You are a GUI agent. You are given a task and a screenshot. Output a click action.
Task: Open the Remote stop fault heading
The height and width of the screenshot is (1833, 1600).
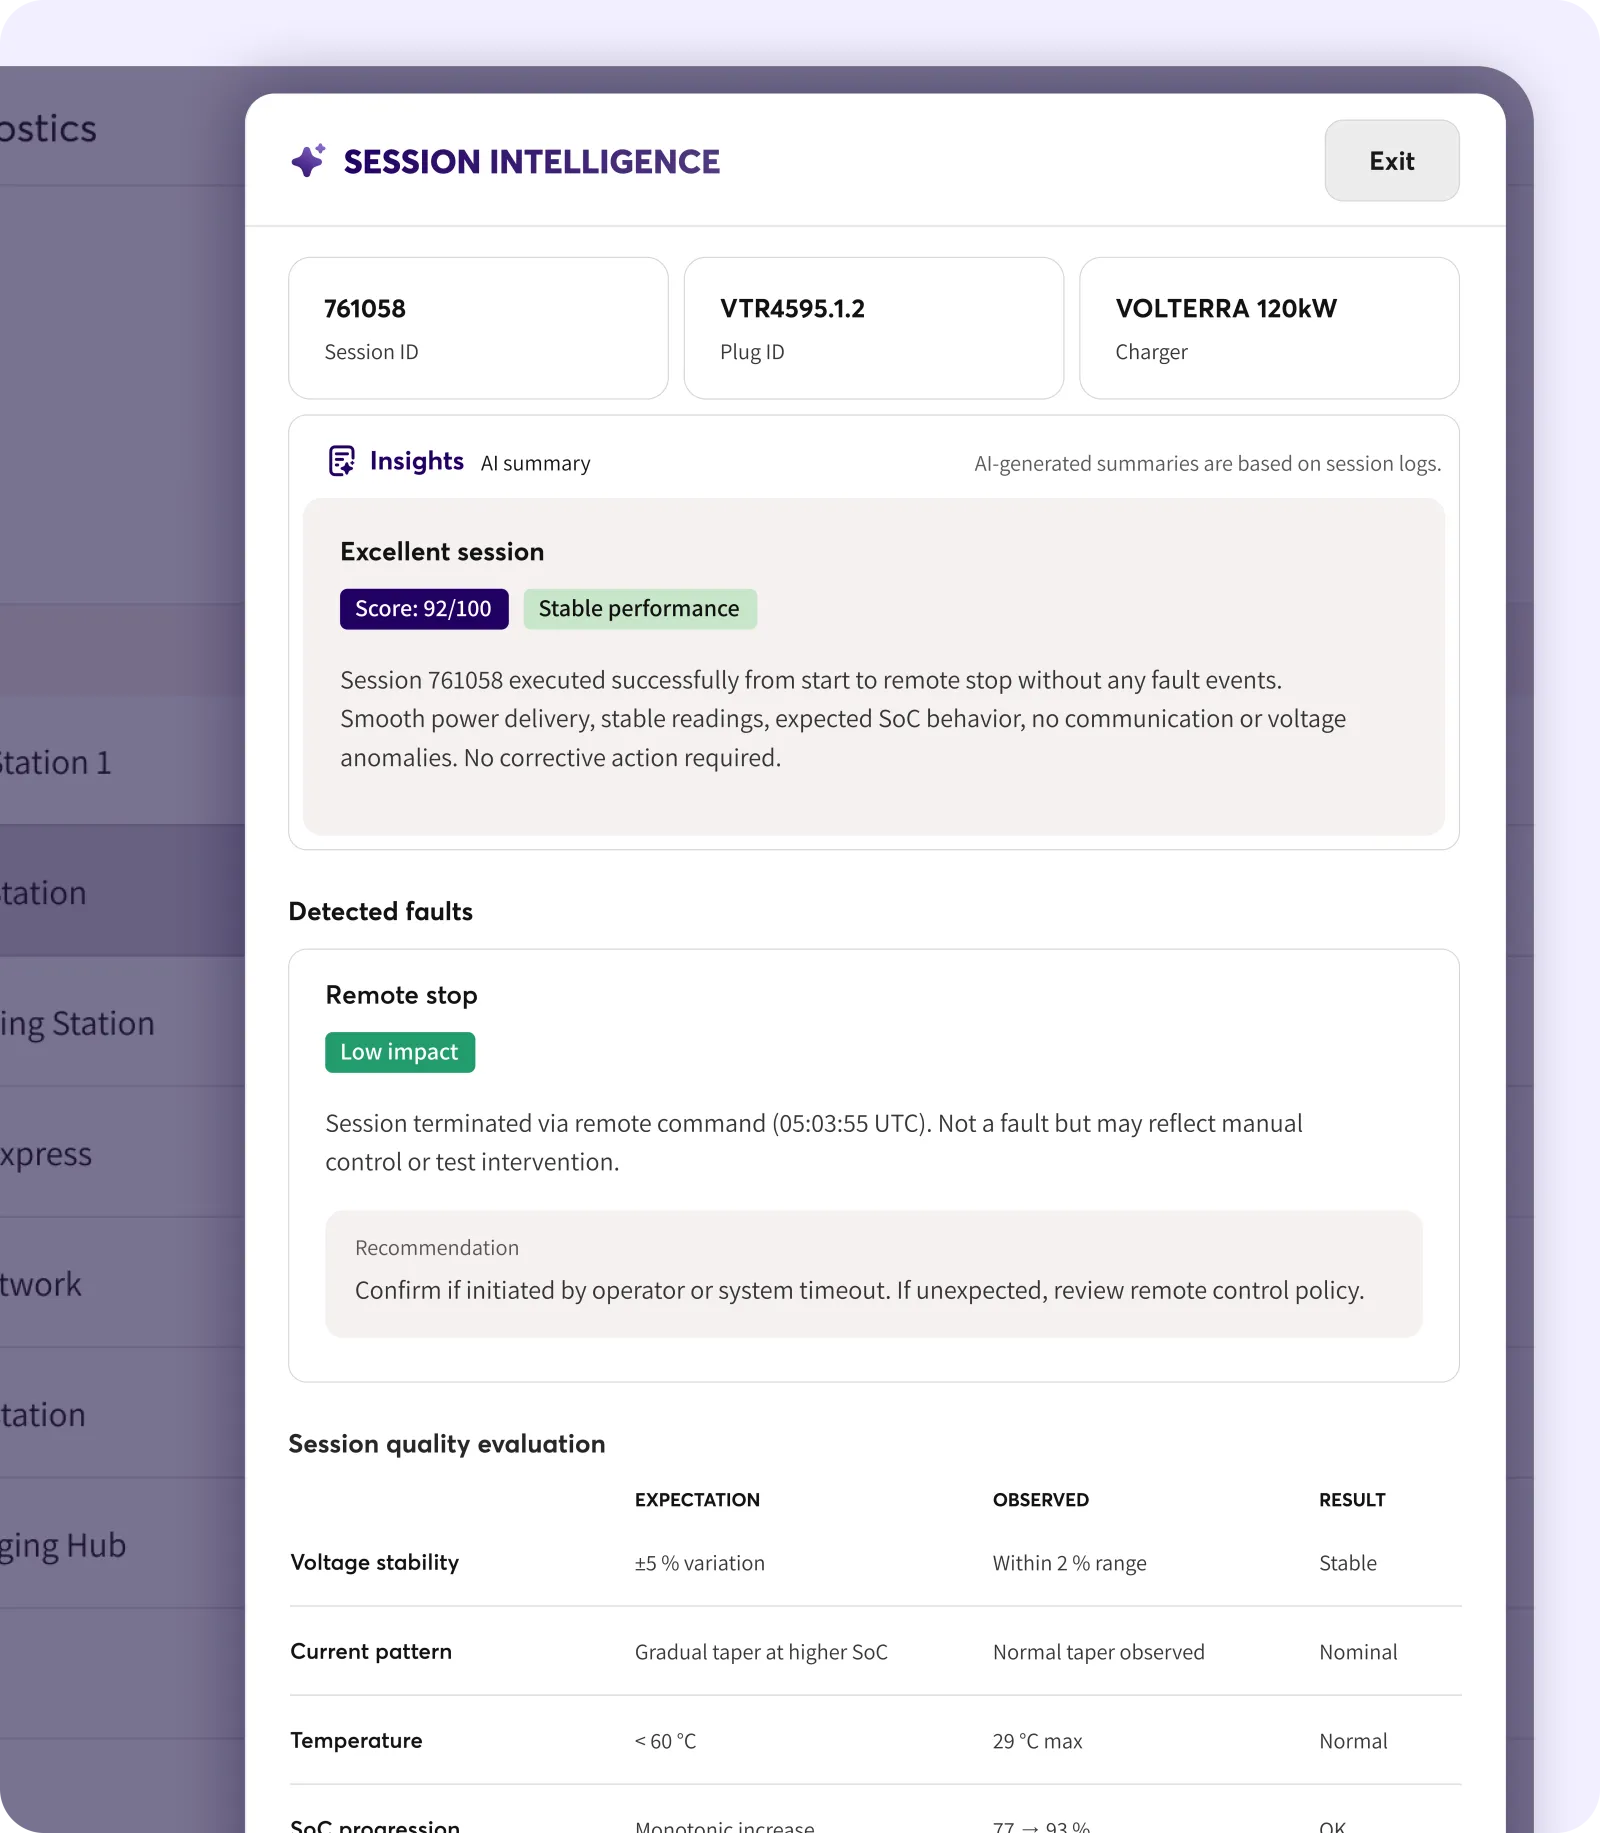(401, 995)
